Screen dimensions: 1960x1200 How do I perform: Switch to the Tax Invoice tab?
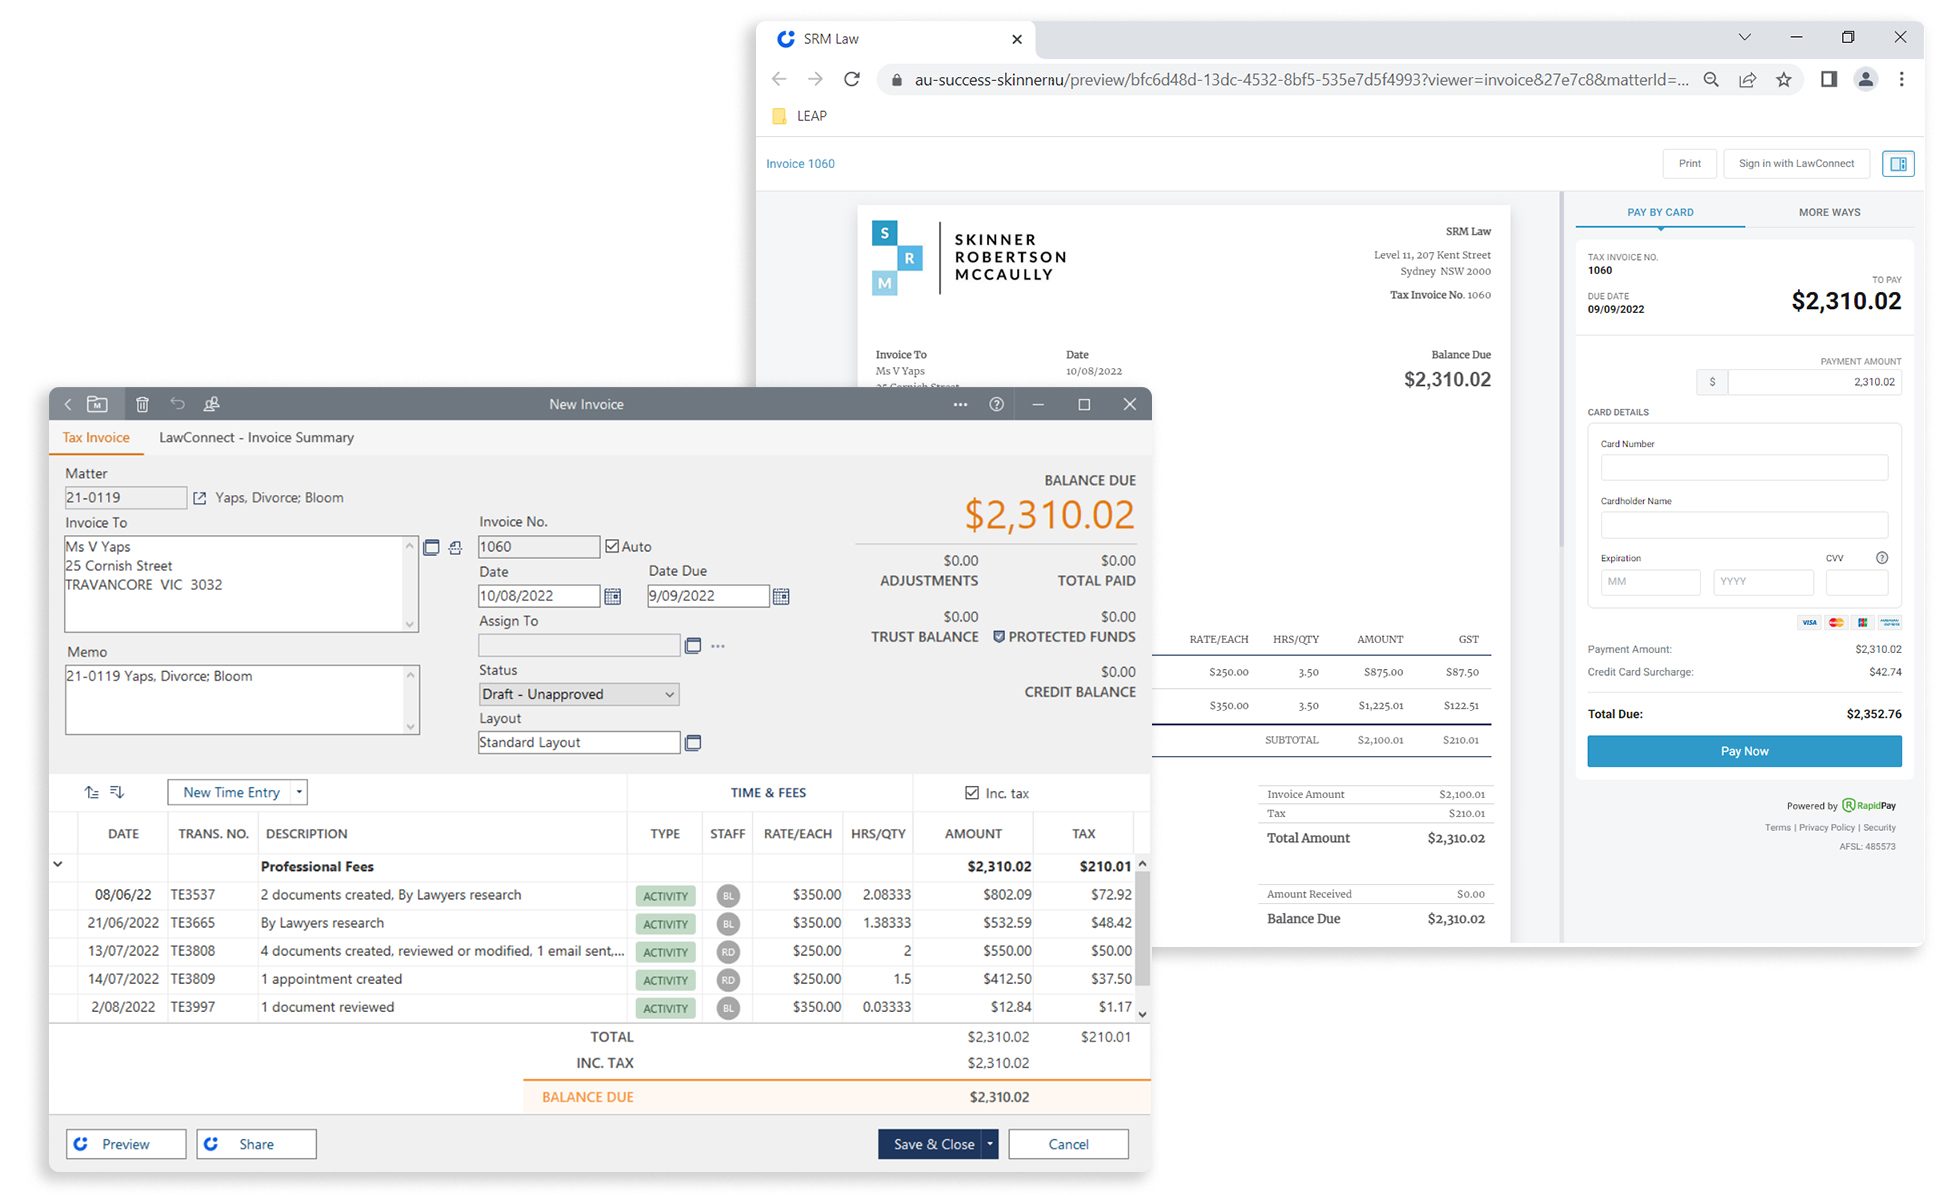[96, 437]
